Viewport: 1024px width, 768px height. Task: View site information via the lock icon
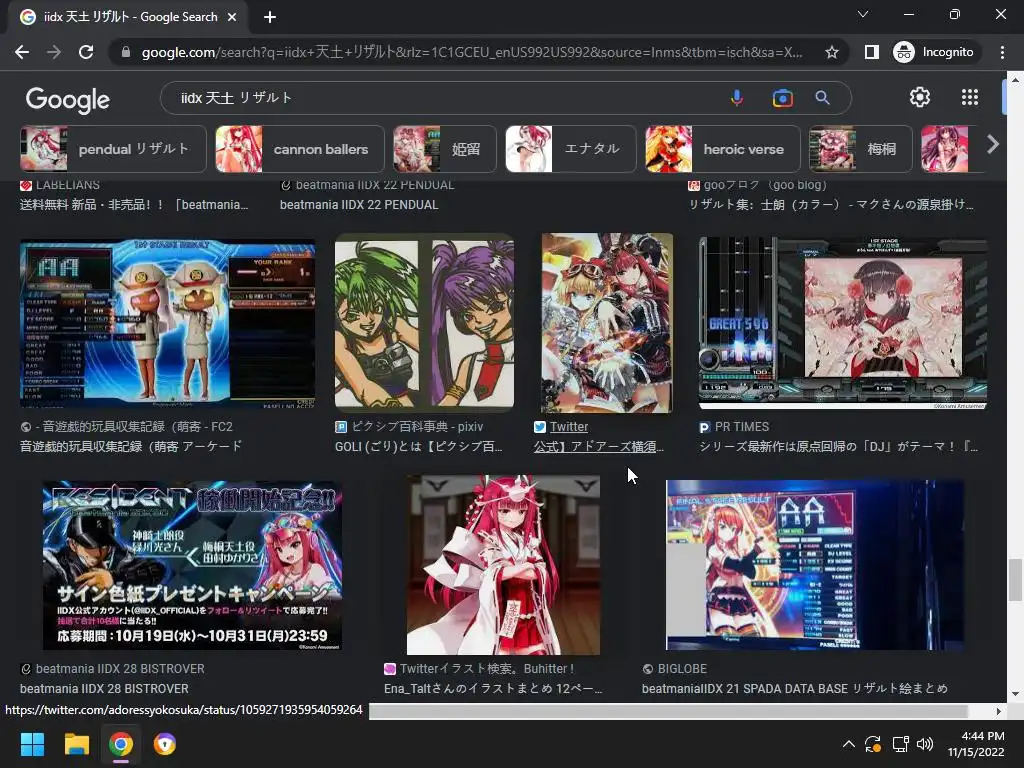pos(126,52)
